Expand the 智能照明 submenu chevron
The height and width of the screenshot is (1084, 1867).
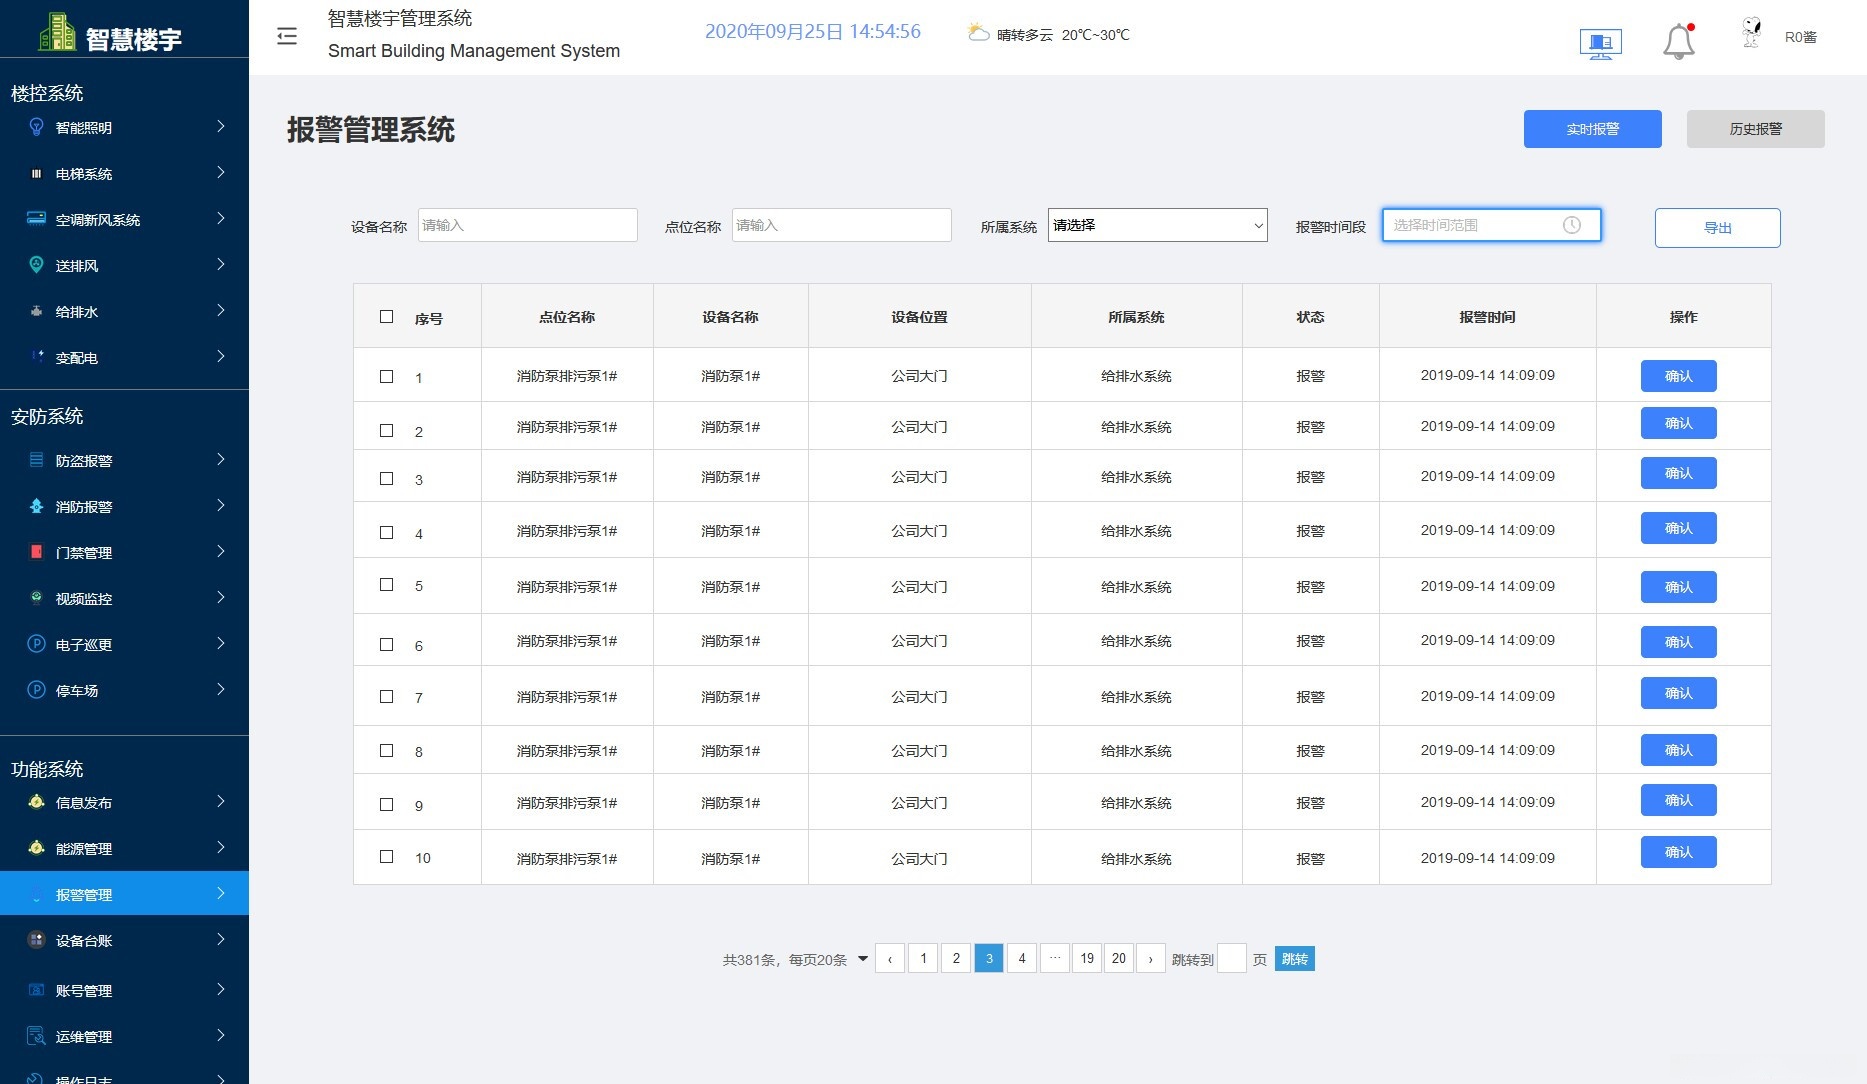[x=221, y=126]
